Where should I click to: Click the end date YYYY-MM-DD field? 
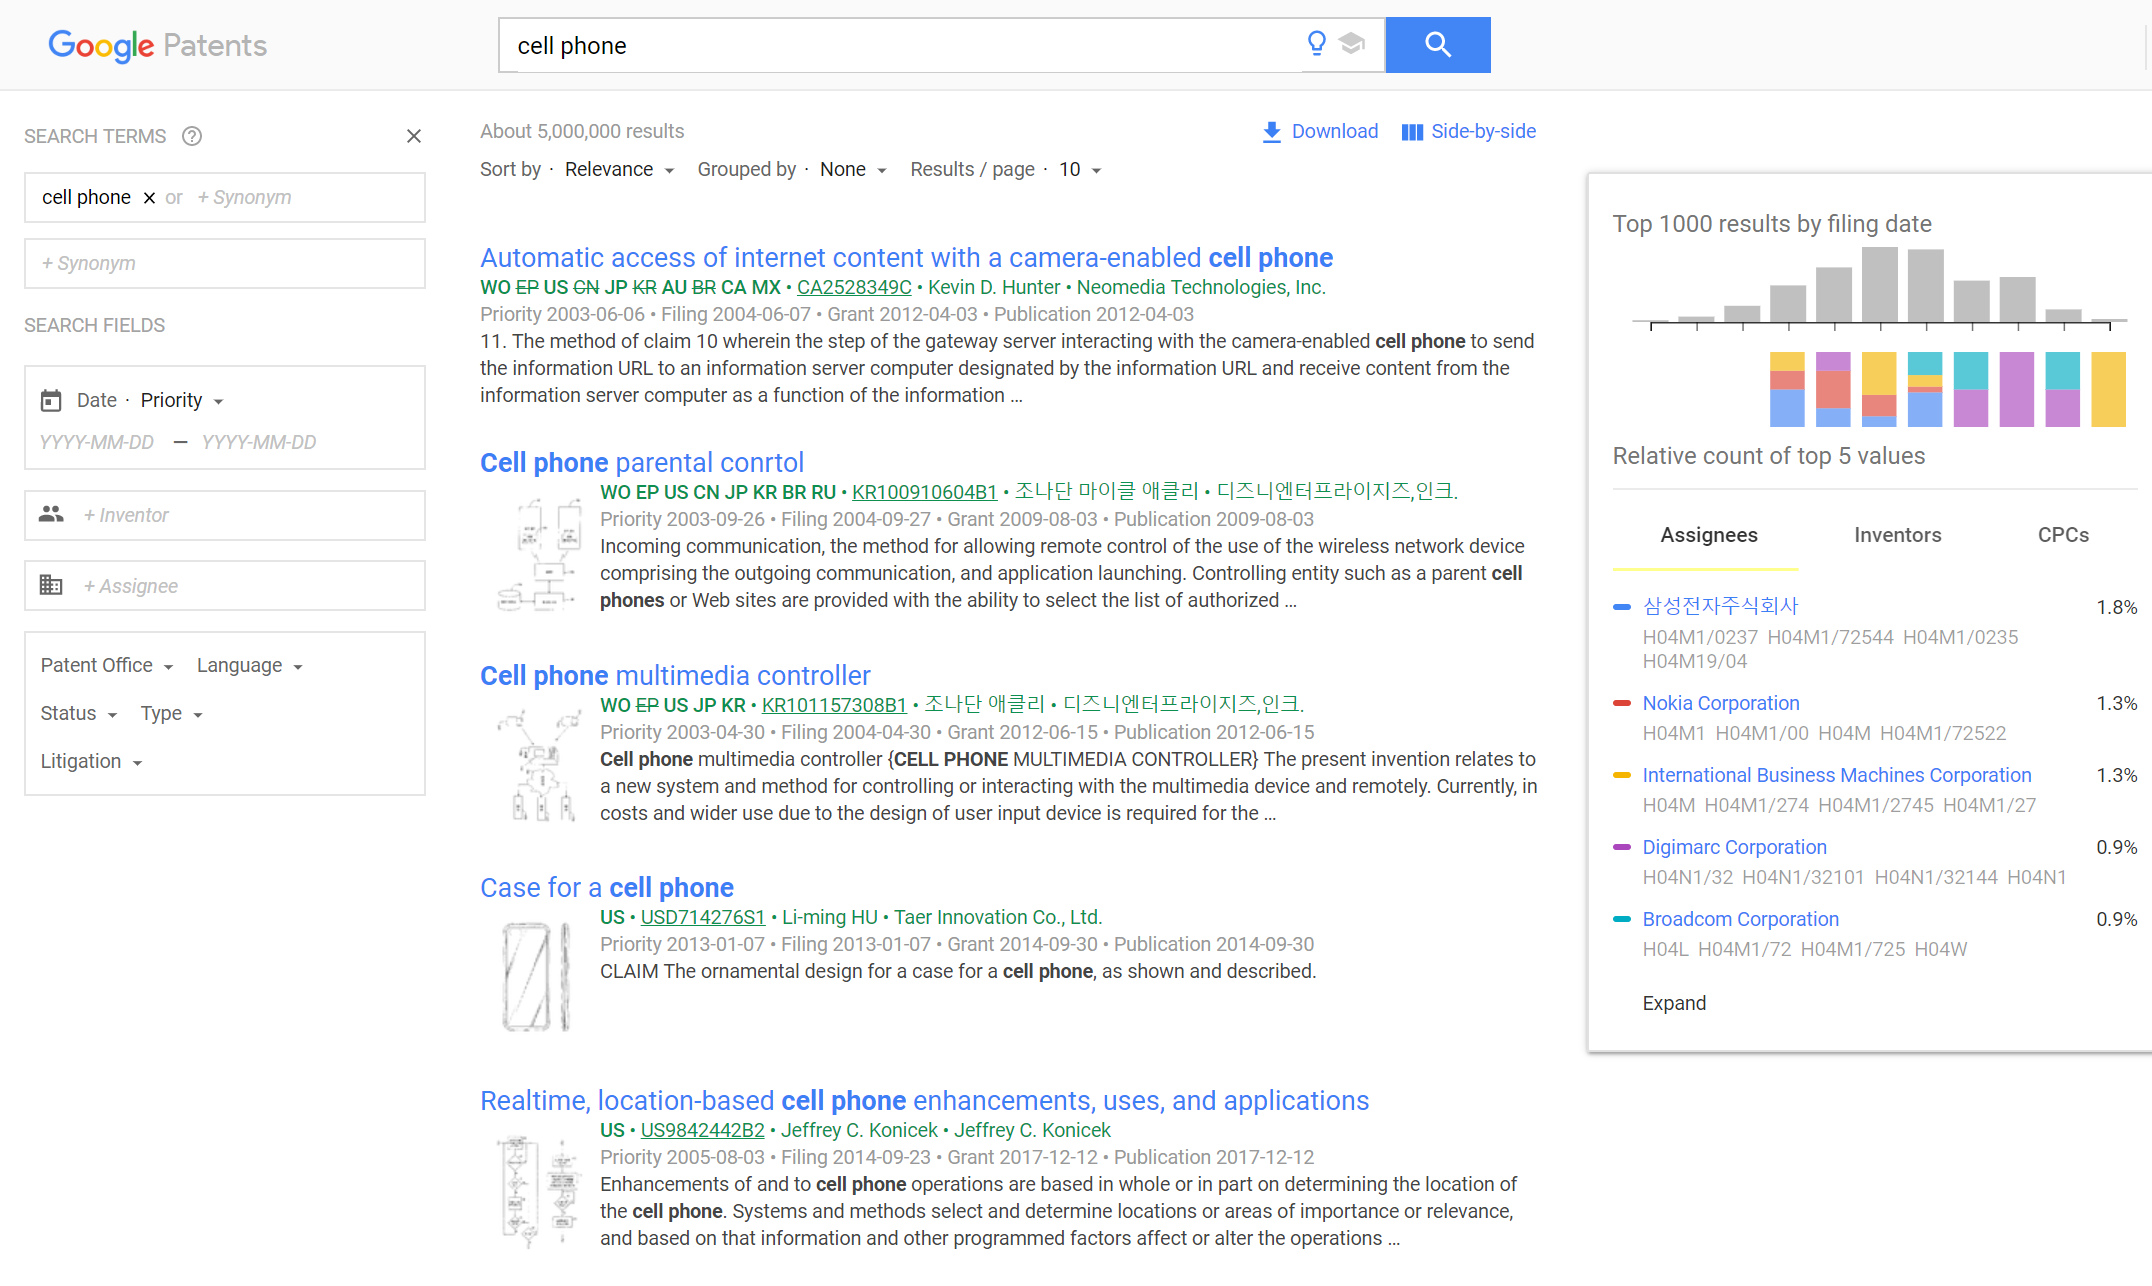259,443
